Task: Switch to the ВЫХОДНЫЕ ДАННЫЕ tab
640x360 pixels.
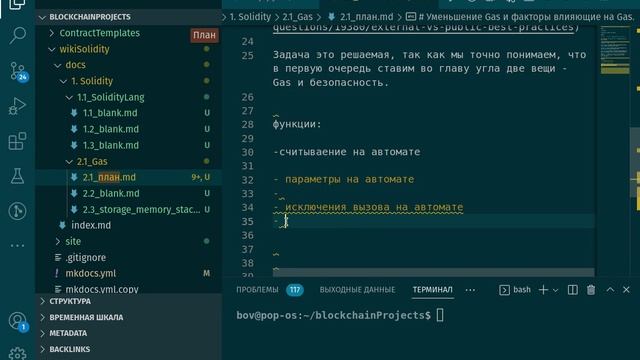Action: click(357, 290)
